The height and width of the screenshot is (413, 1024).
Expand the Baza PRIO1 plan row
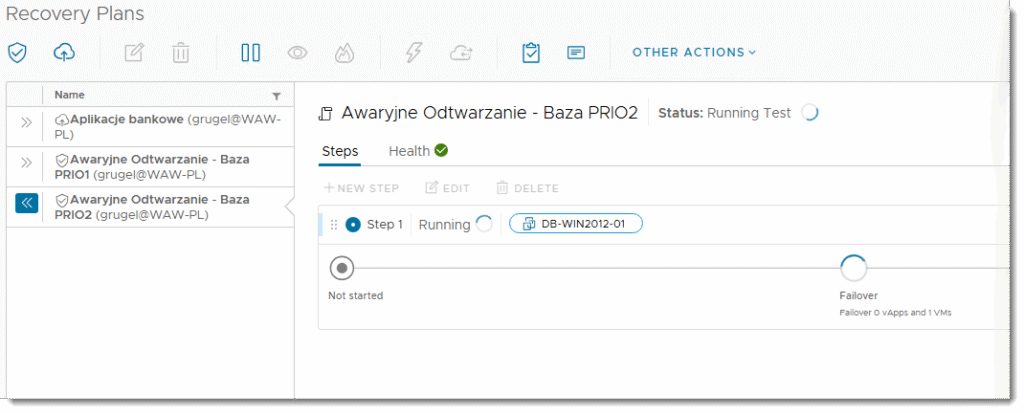pos(26,162)
